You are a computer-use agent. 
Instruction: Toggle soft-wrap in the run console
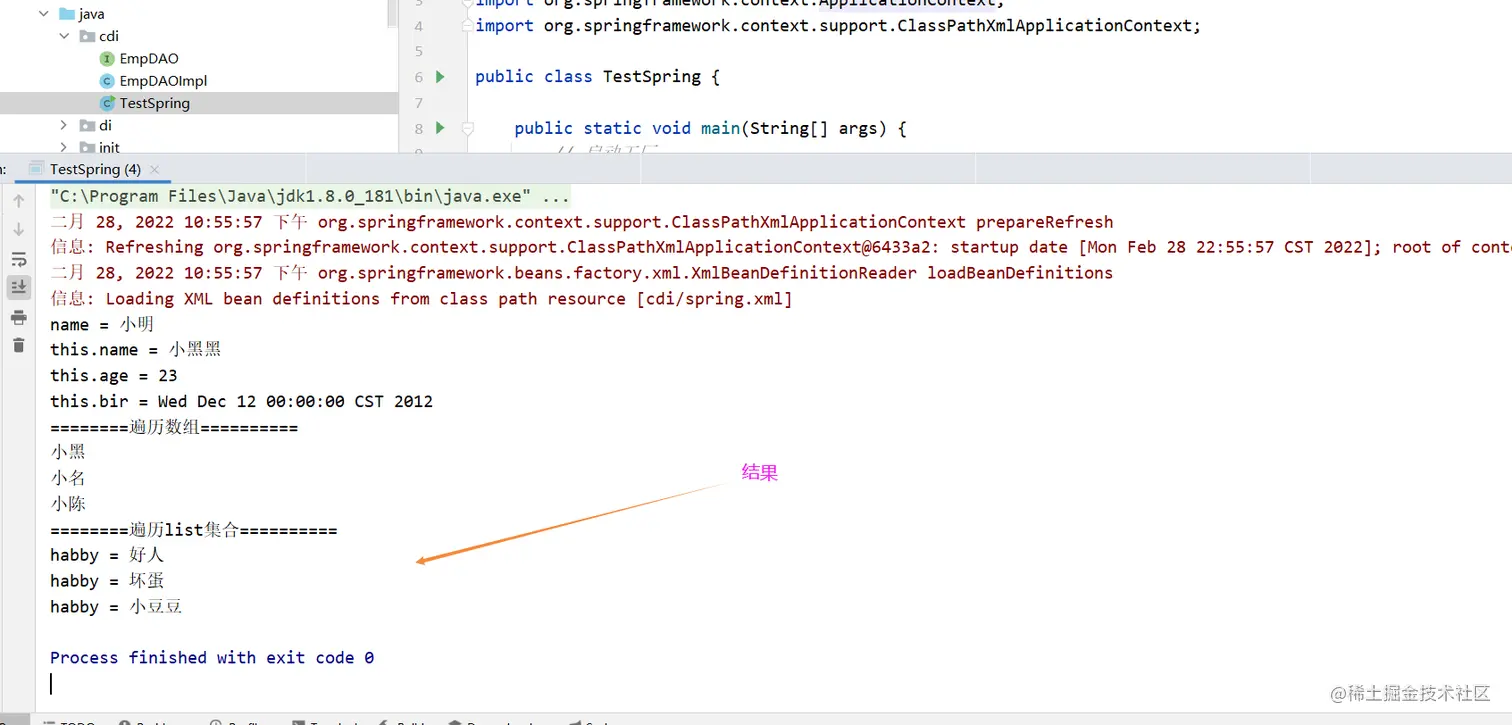[18, 259]
